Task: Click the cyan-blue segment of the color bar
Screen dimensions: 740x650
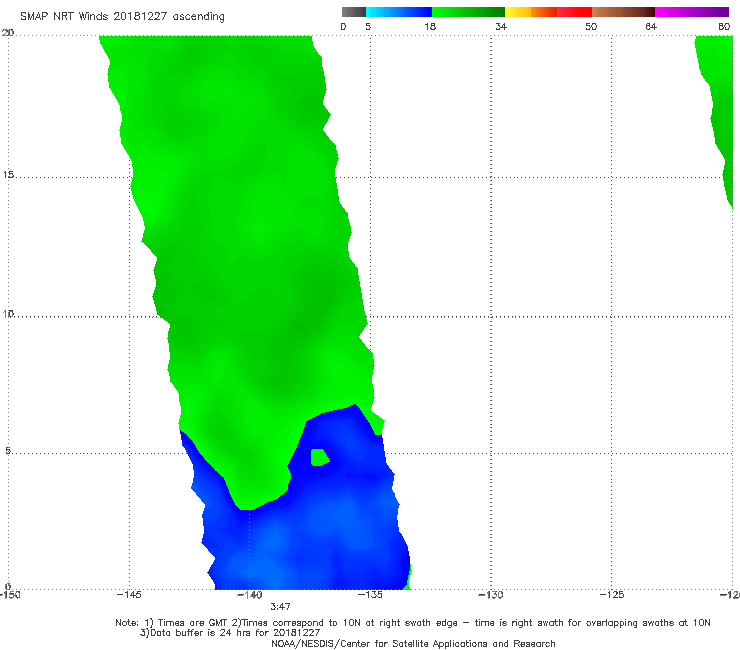Action: (399, 12)
